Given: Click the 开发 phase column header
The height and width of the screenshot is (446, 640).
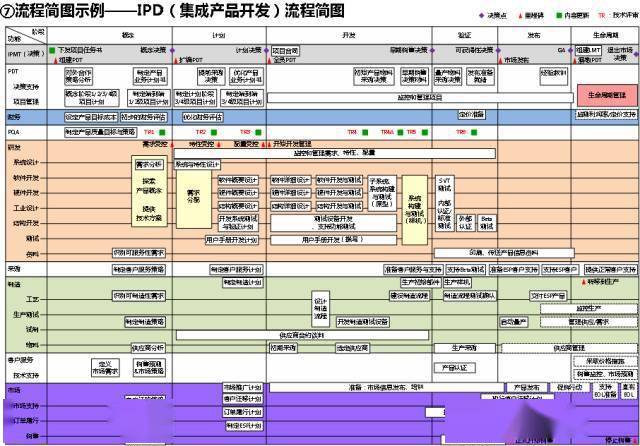Looking at the screenshot, I should click(x=349, y=36).
